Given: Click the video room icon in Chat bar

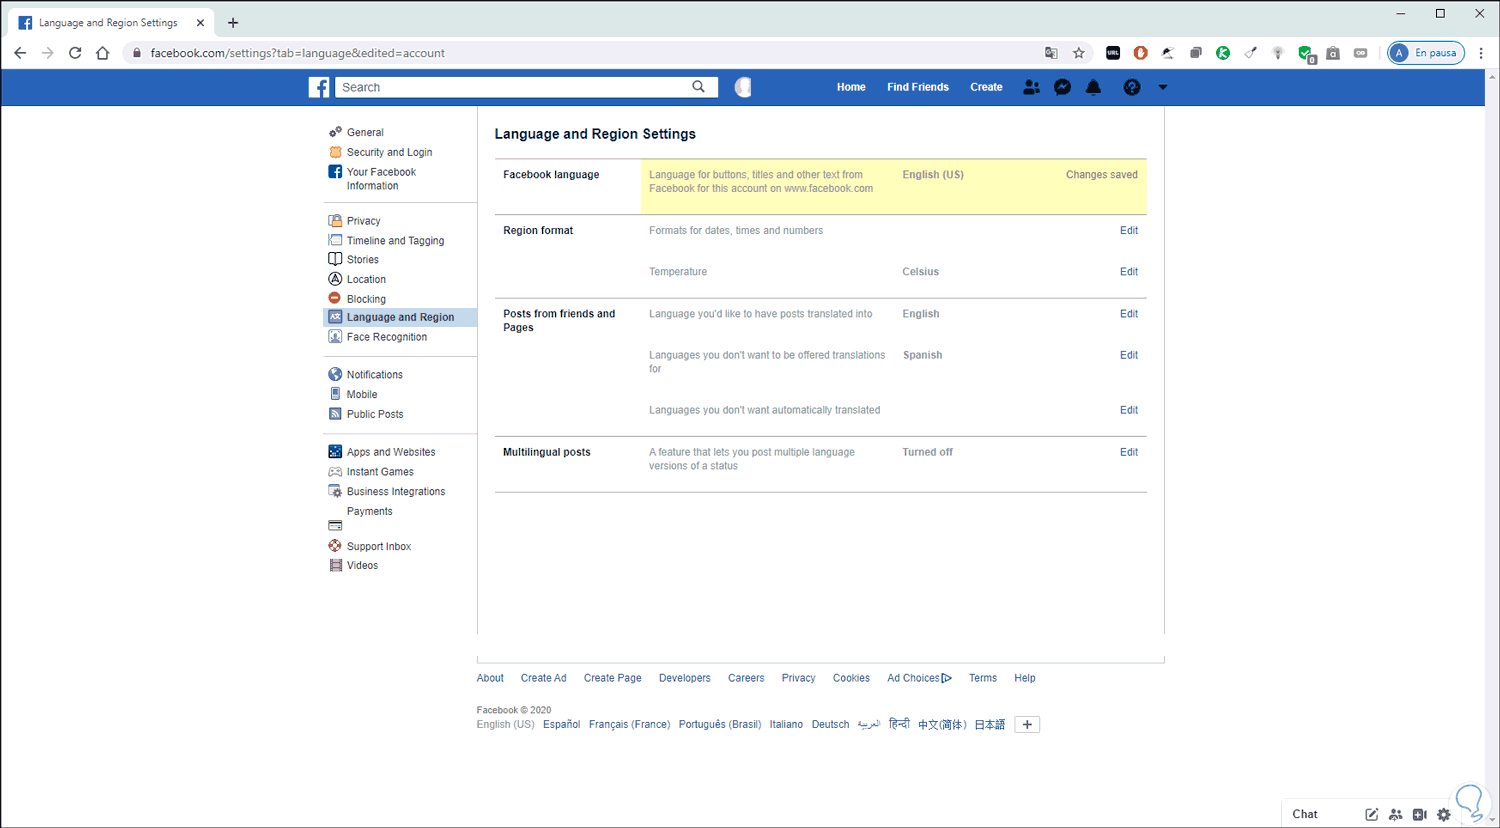Looking at the screenshot, I should (1419, 814).
